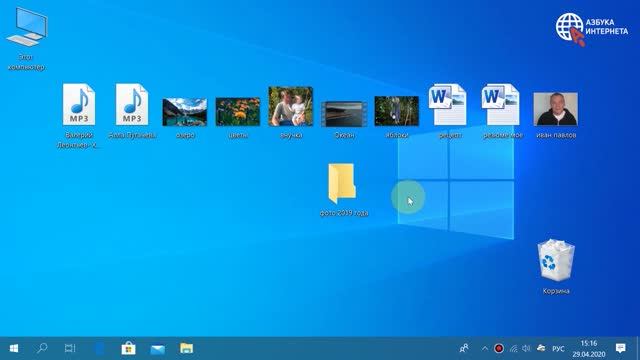This screenshot has height=360, width=640.
Task: Select the цветы image thumbnail
Action: [238, 112]
